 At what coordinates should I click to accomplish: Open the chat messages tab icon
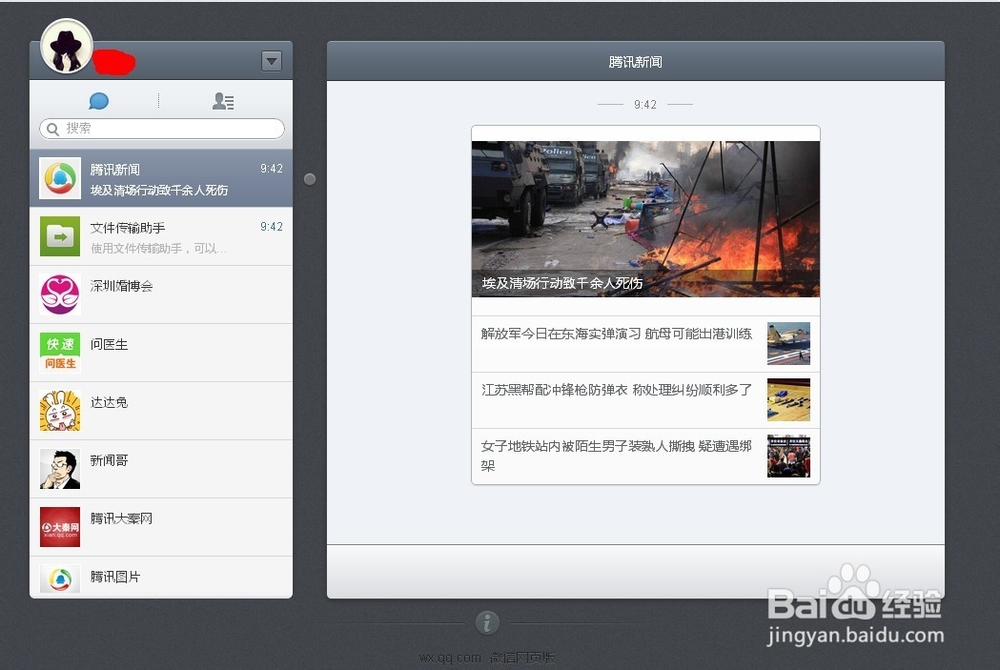98,100
